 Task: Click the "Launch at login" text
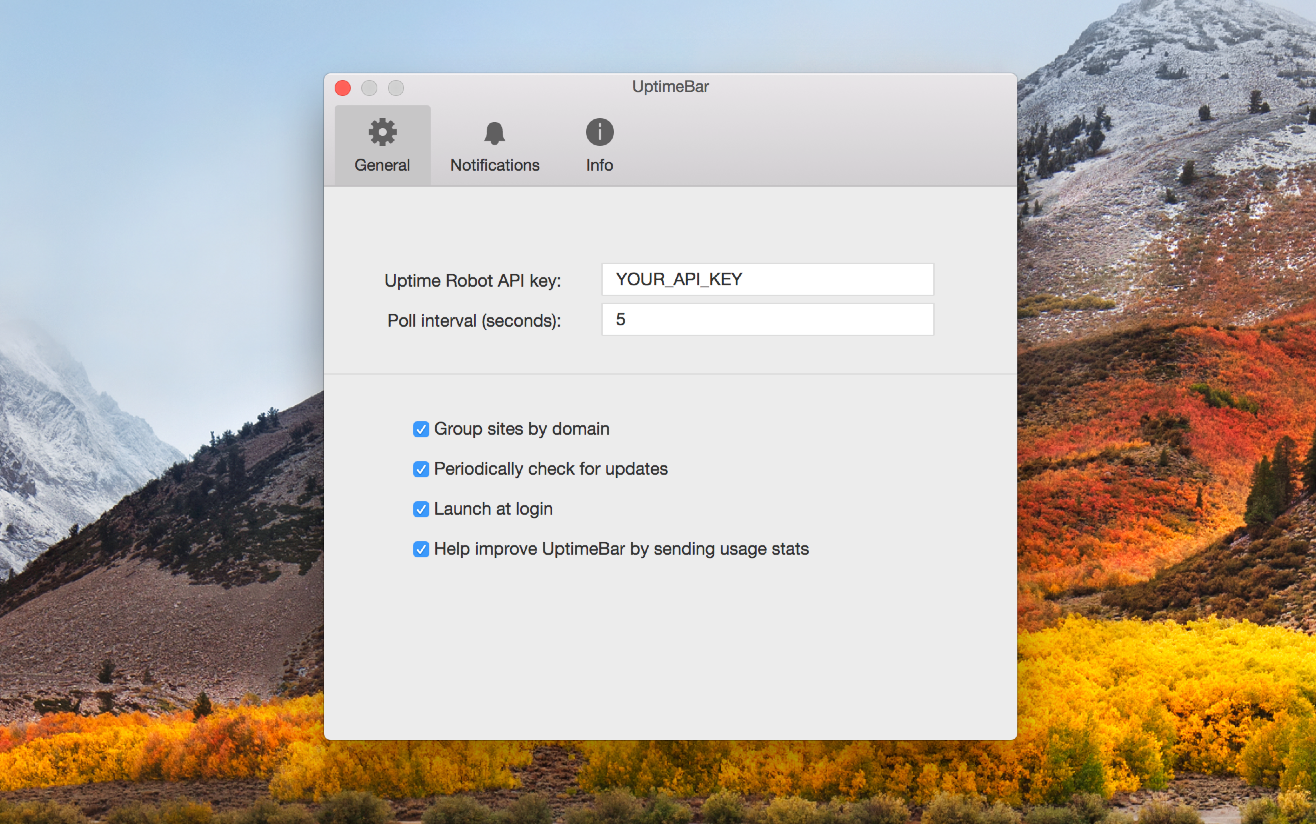[493, 509]
